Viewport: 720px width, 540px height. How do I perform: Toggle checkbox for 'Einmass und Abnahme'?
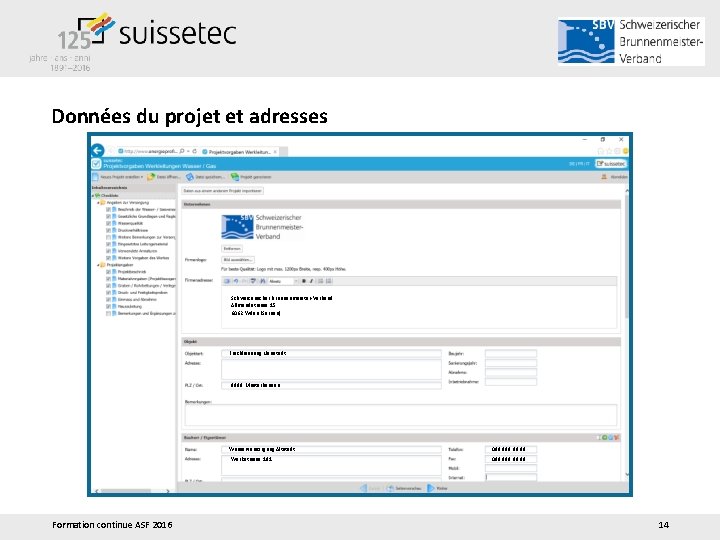[108, 299]
